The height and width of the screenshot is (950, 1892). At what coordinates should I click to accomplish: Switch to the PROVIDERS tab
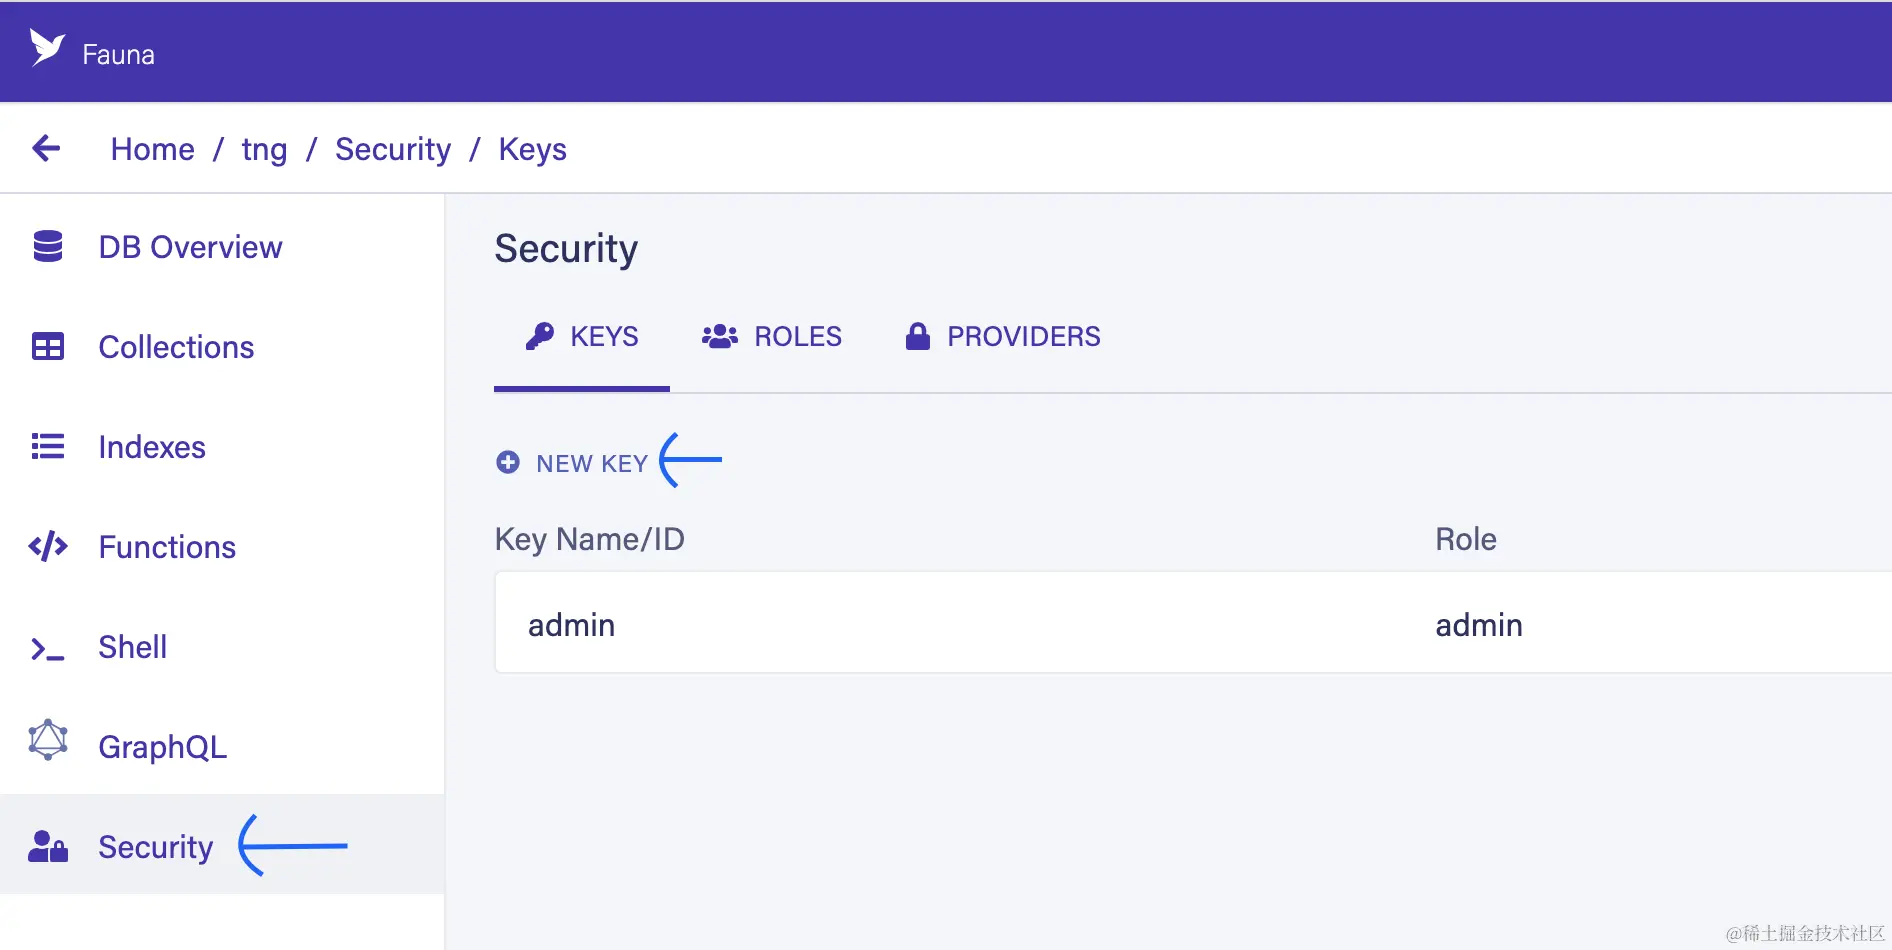pos(1003,337)
